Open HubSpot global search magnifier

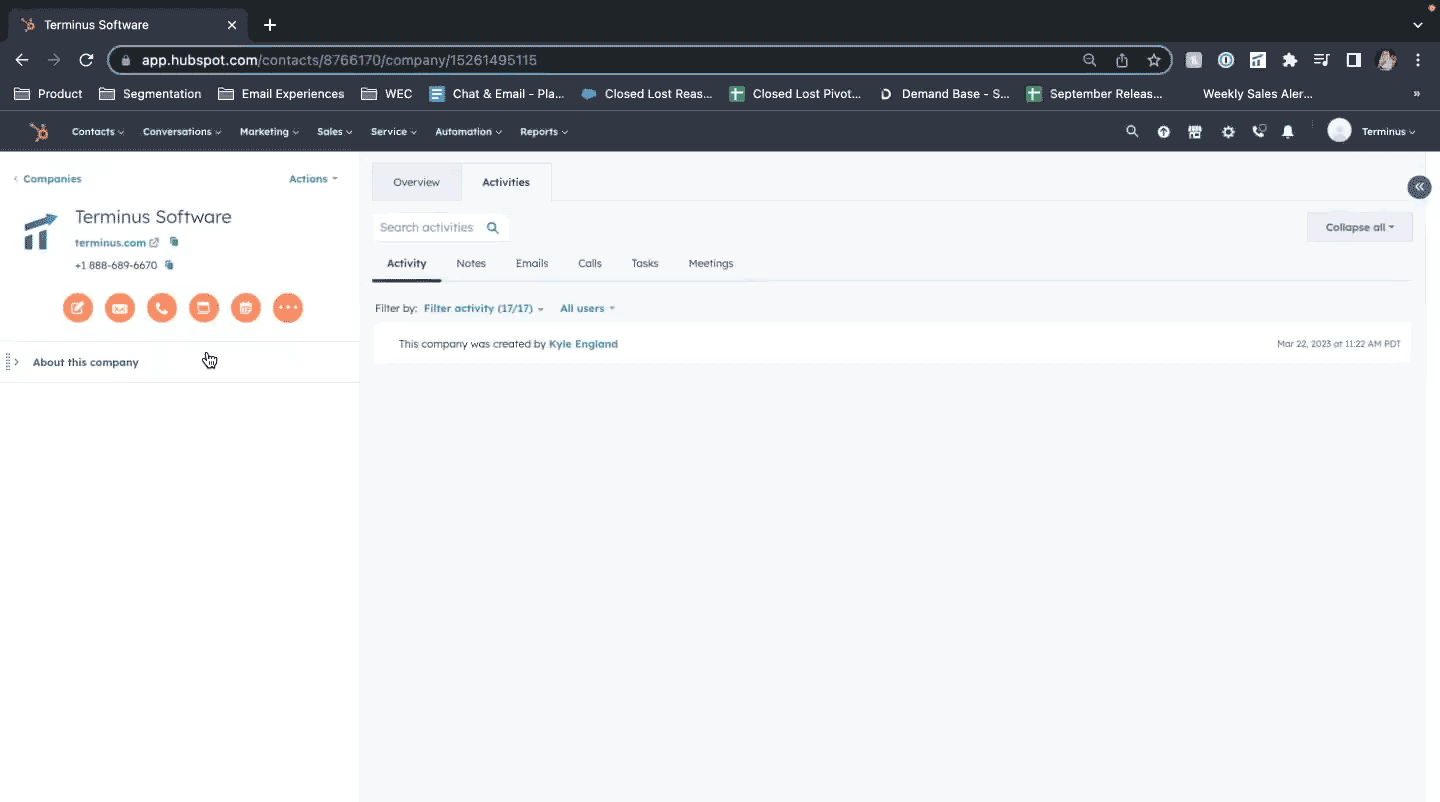(1132, 131)
